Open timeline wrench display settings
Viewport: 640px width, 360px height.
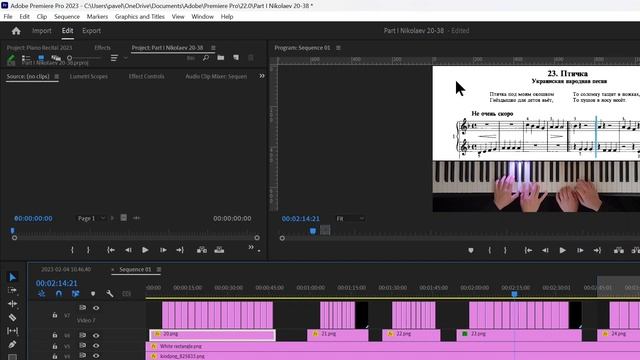click(109, 293)
